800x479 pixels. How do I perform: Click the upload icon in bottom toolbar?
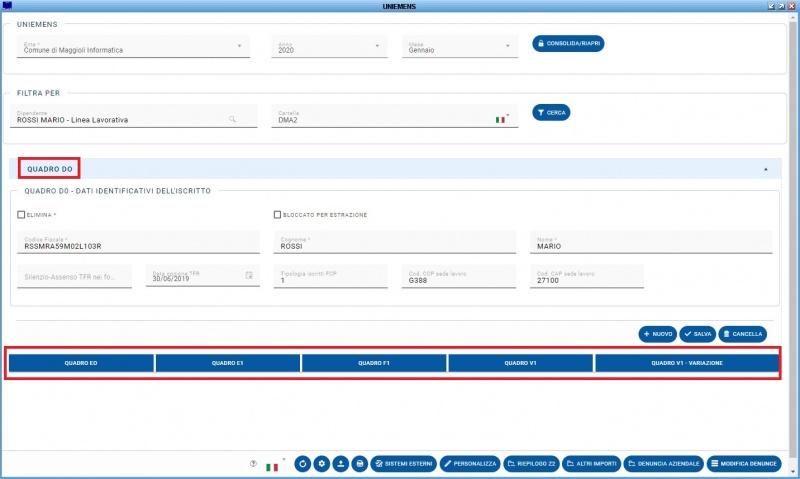[340, 464]
